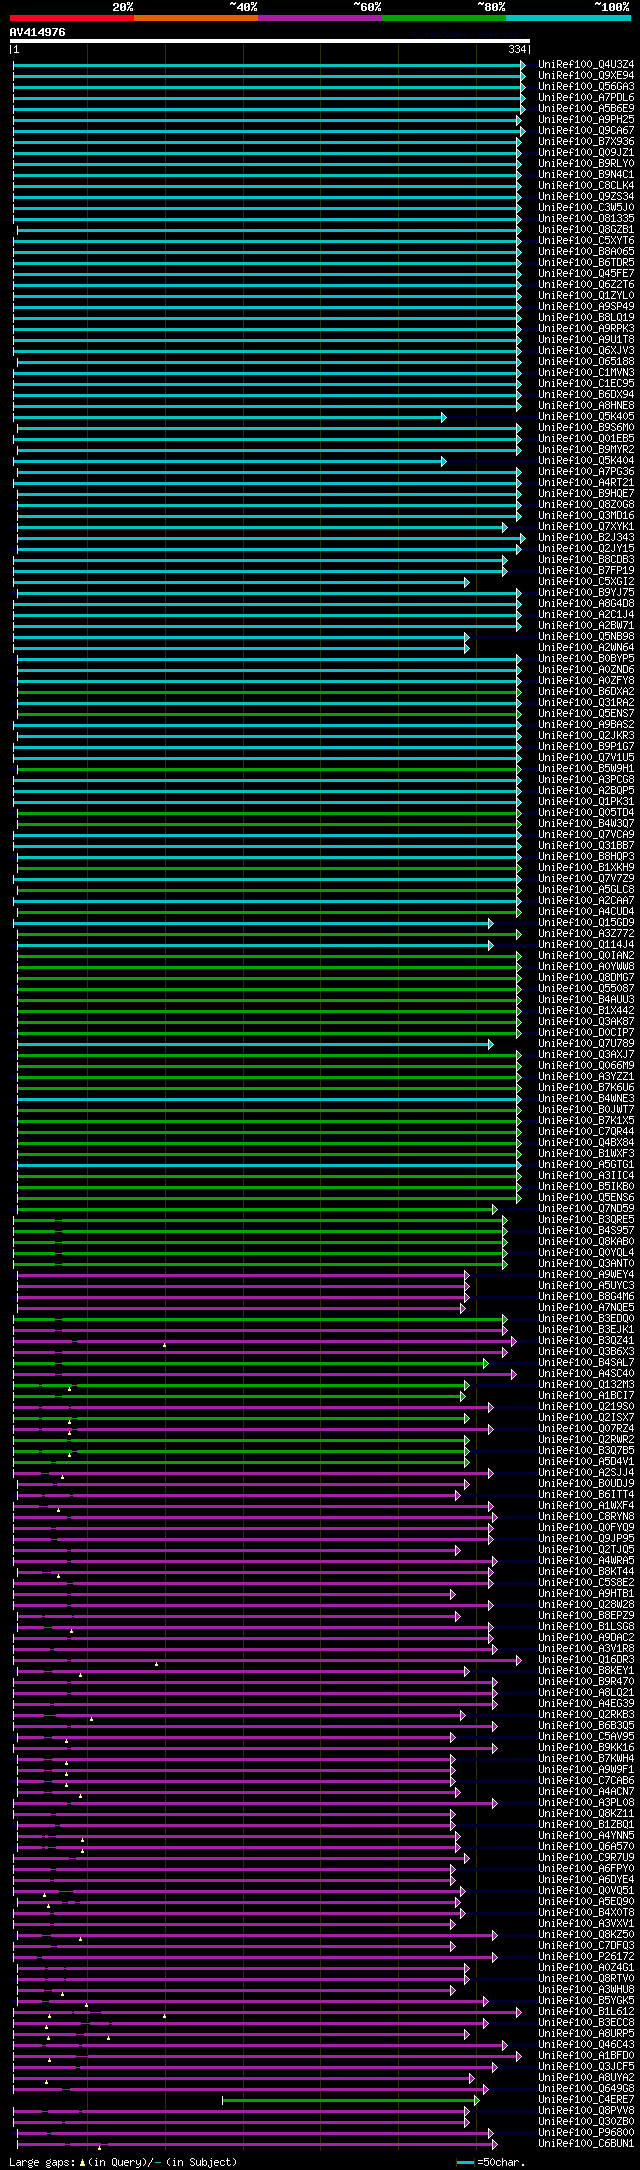Select hit UniRef100_Q7U789
The width and height of the screenshot is (640, 2170).
[x=586, y=1043]
